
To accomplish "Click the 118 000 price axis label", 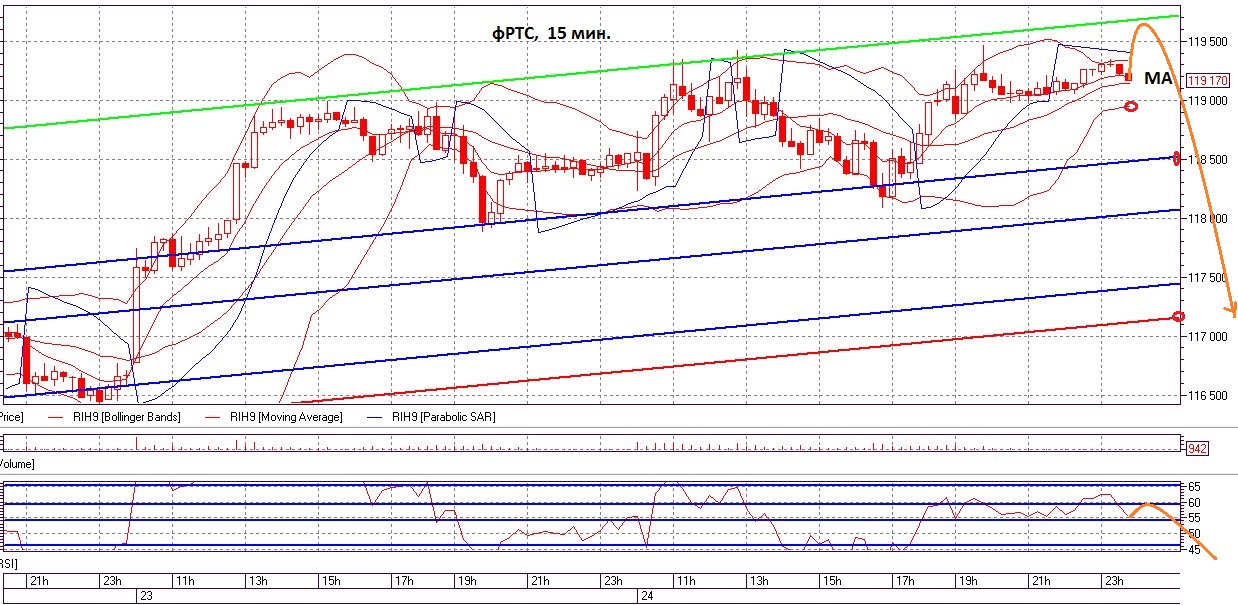I will coord(1207,219).
